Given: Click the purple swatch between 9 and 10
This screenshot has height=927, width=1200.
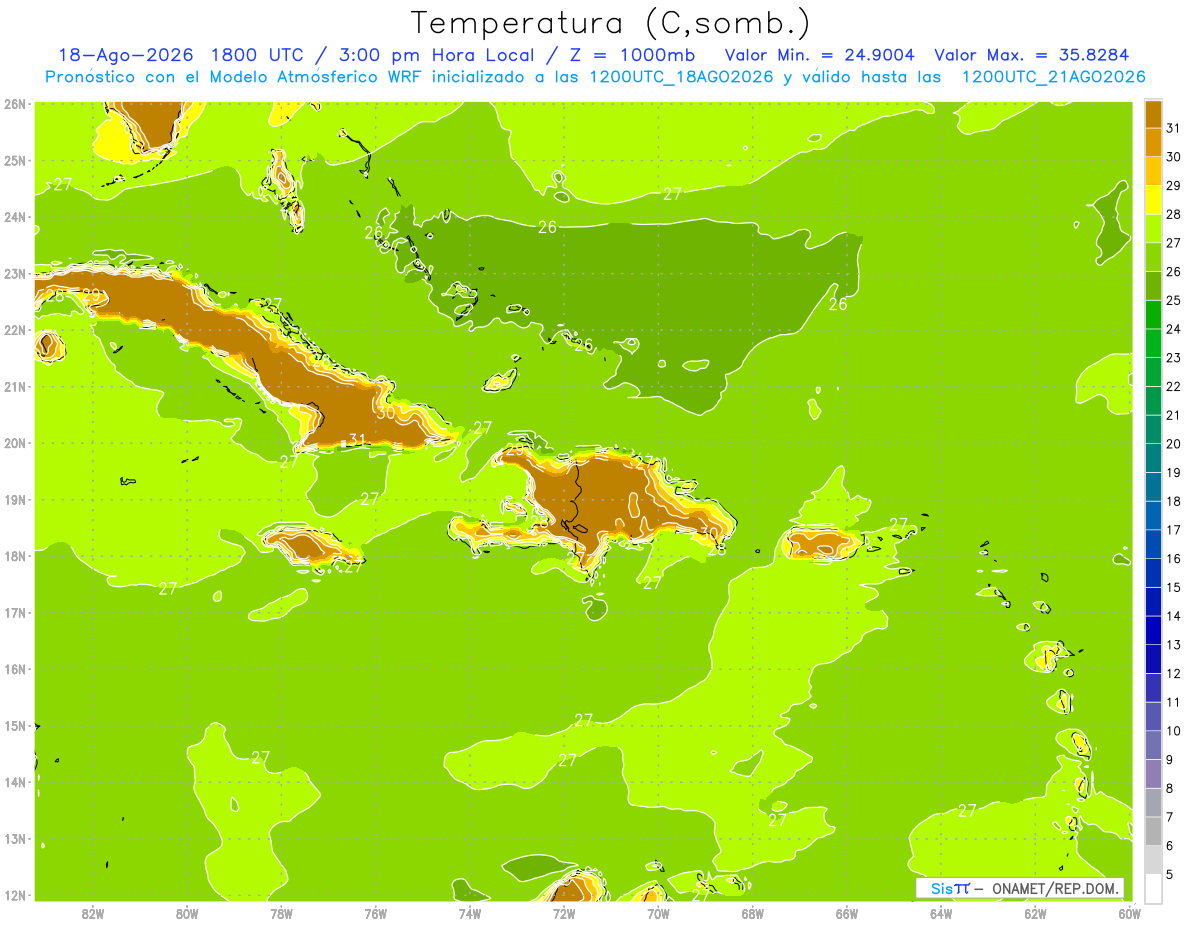Looking at the screenshot, I should click(x=1153, y=745).
